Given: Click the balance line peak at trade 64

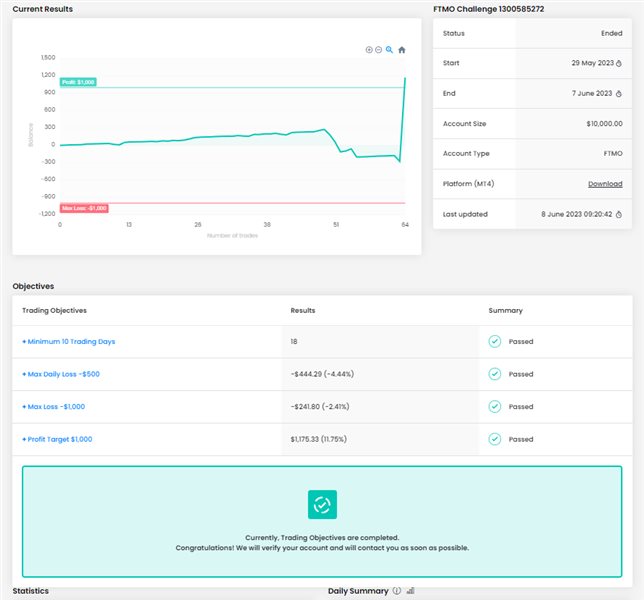Looking at the screenshot, I should [405, 78].
